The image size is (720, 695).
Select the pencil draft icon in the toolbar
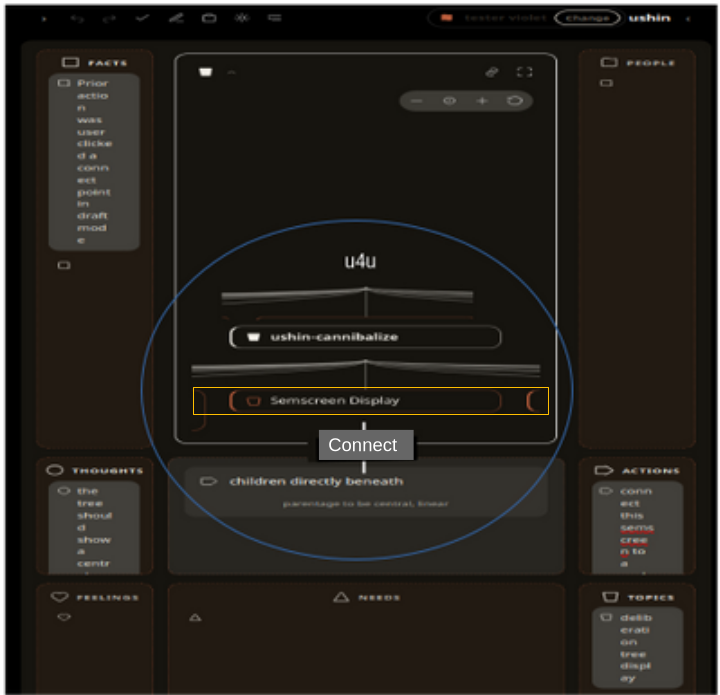tap(176, 18)
